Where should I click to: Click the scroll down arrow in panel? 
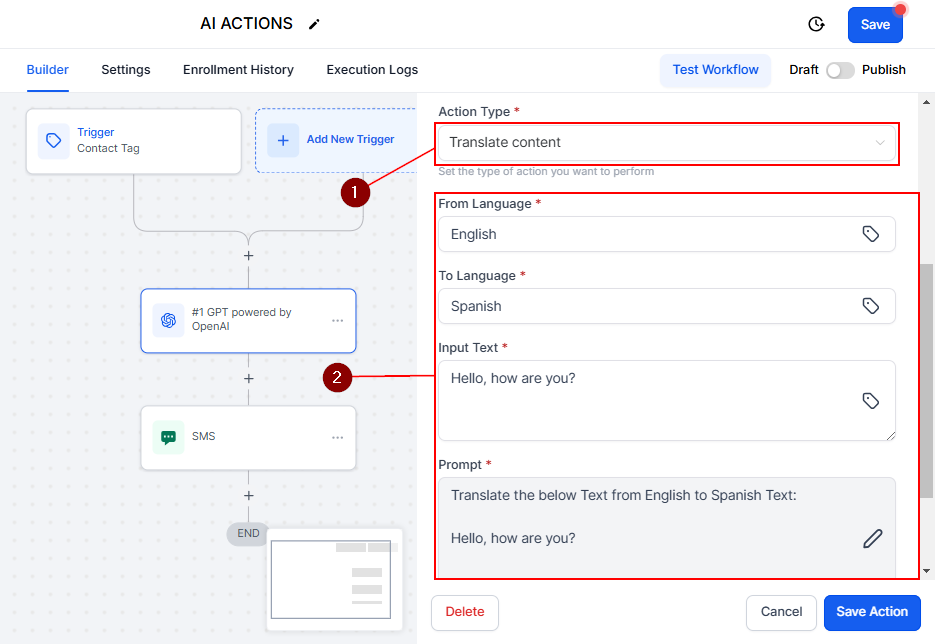pos(926,571)
